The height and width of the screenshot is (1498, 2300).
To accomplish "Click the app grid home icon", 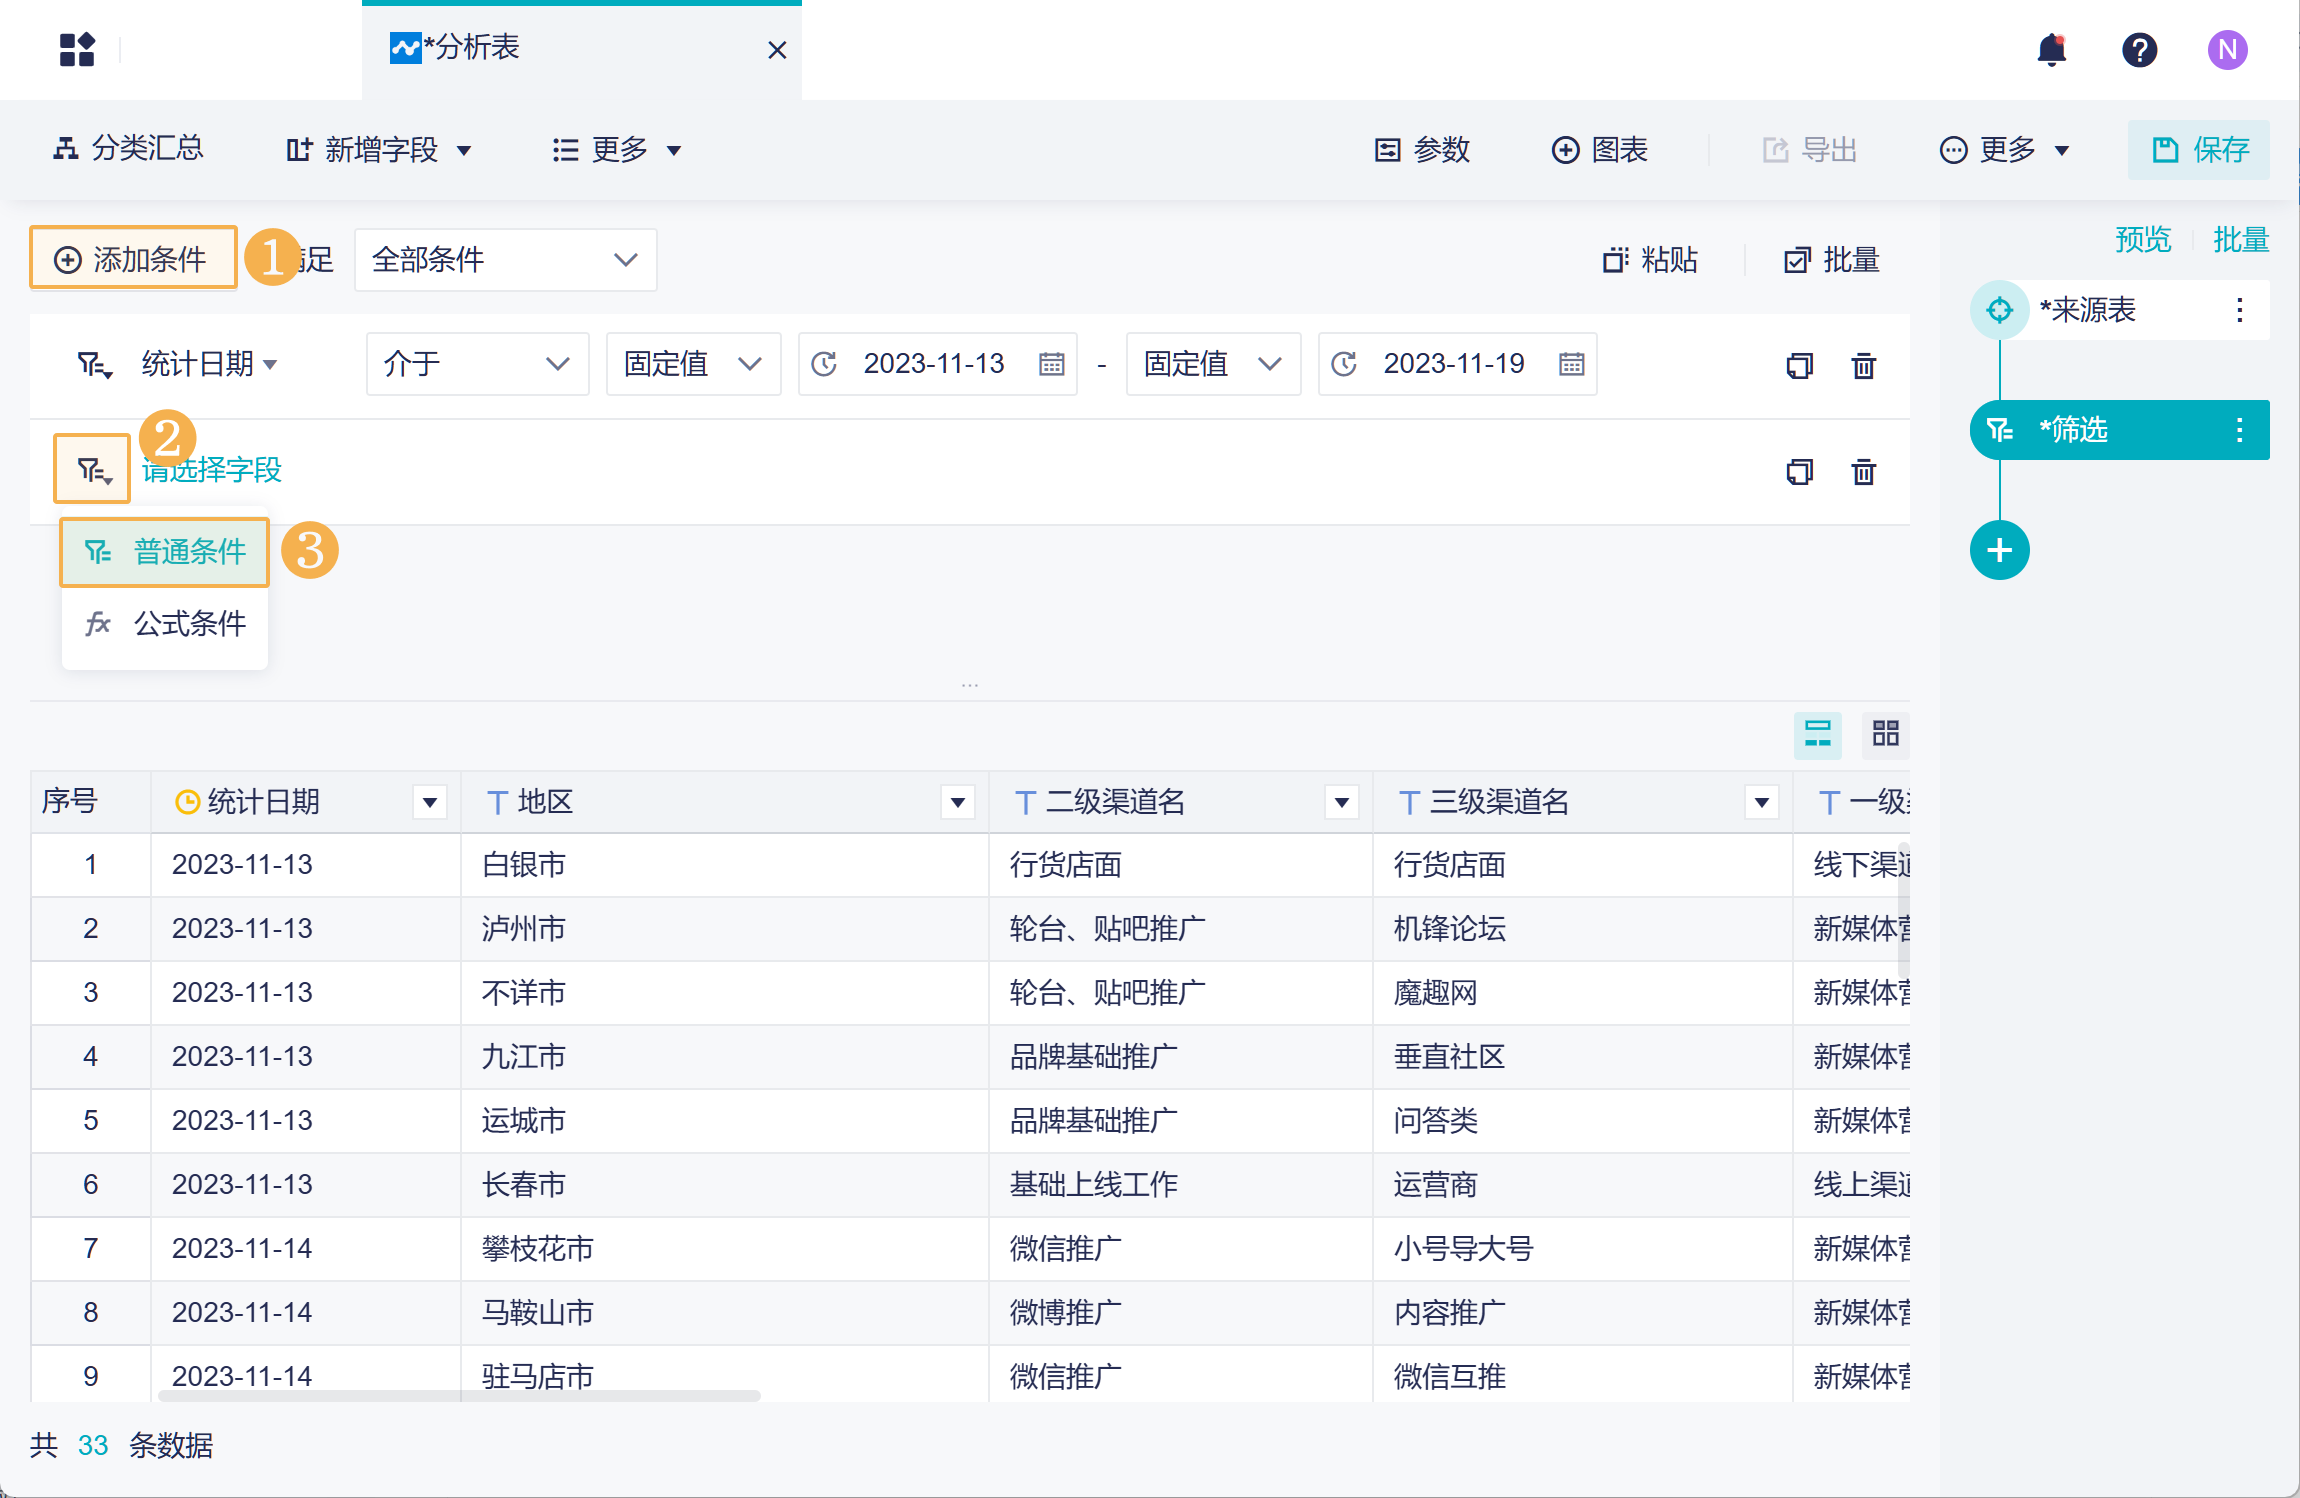I will pyautogui.click(x=77, y=49).
